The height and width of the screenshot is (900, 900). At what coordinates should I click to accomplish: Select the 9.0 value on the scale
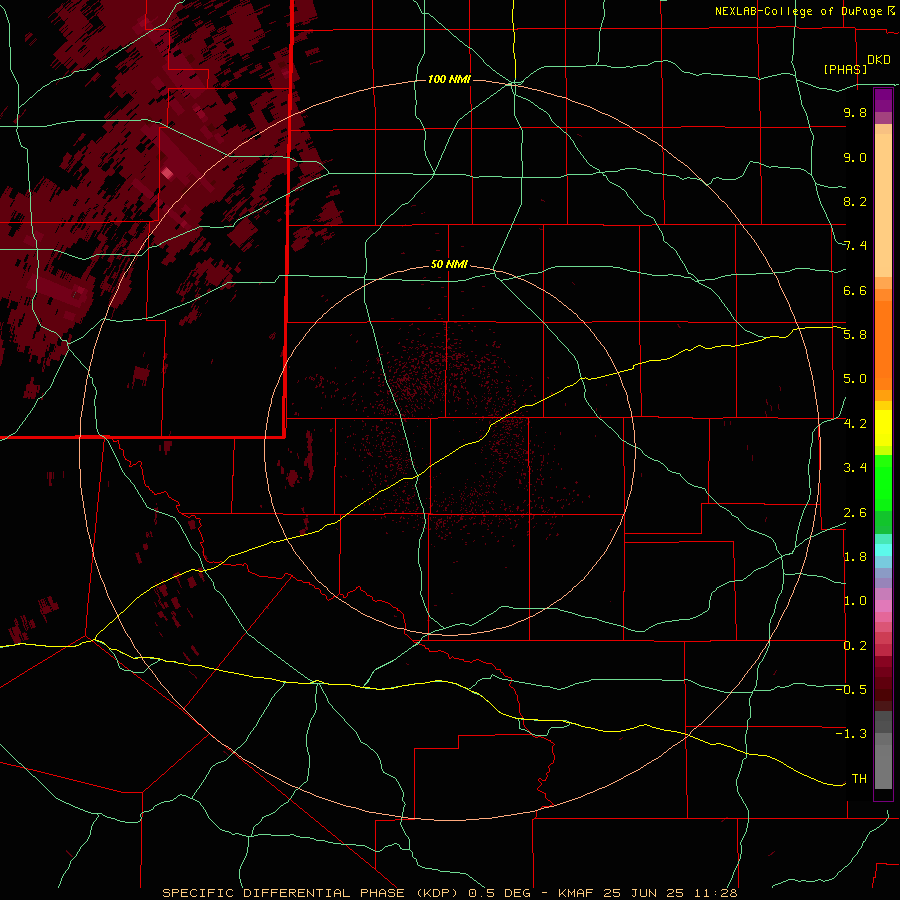pos(855,157)
